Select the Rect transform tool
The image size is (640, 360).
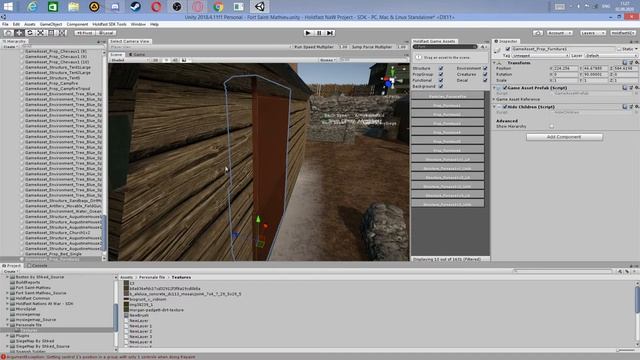[x=51, y=33]
